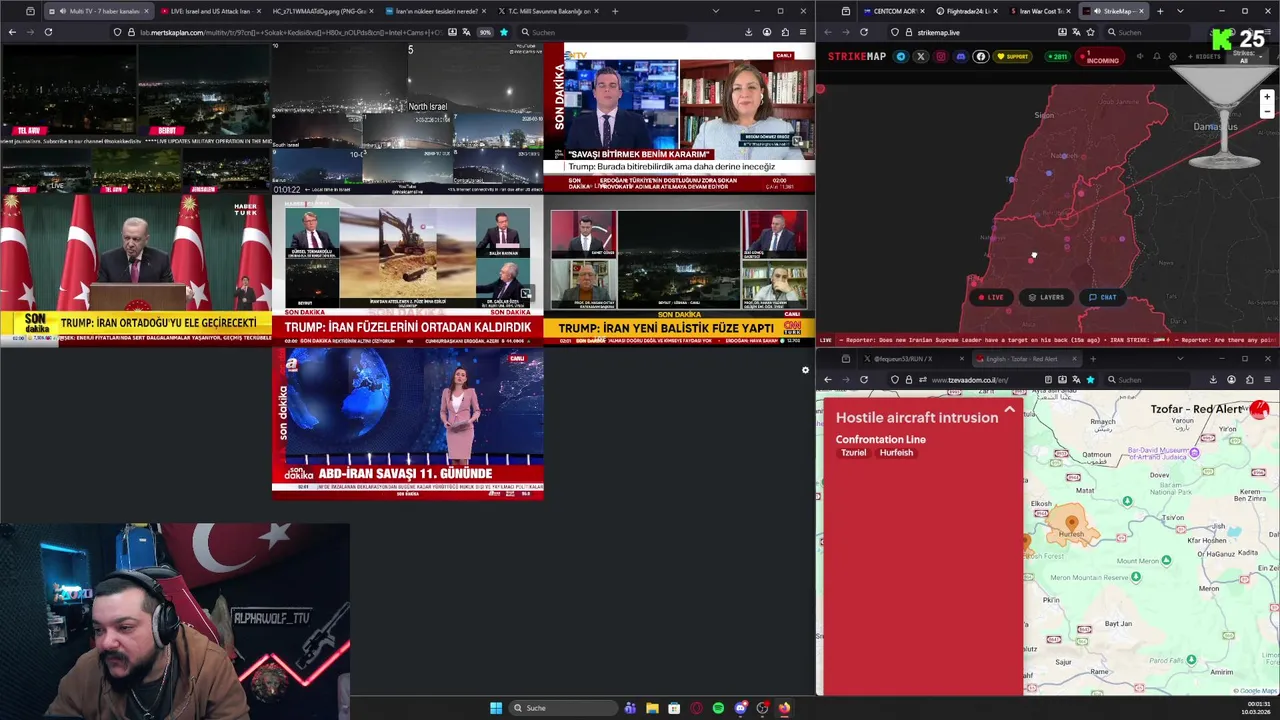
Task: List all tabs in Tzofar browser window
Action: (1180, 358)
